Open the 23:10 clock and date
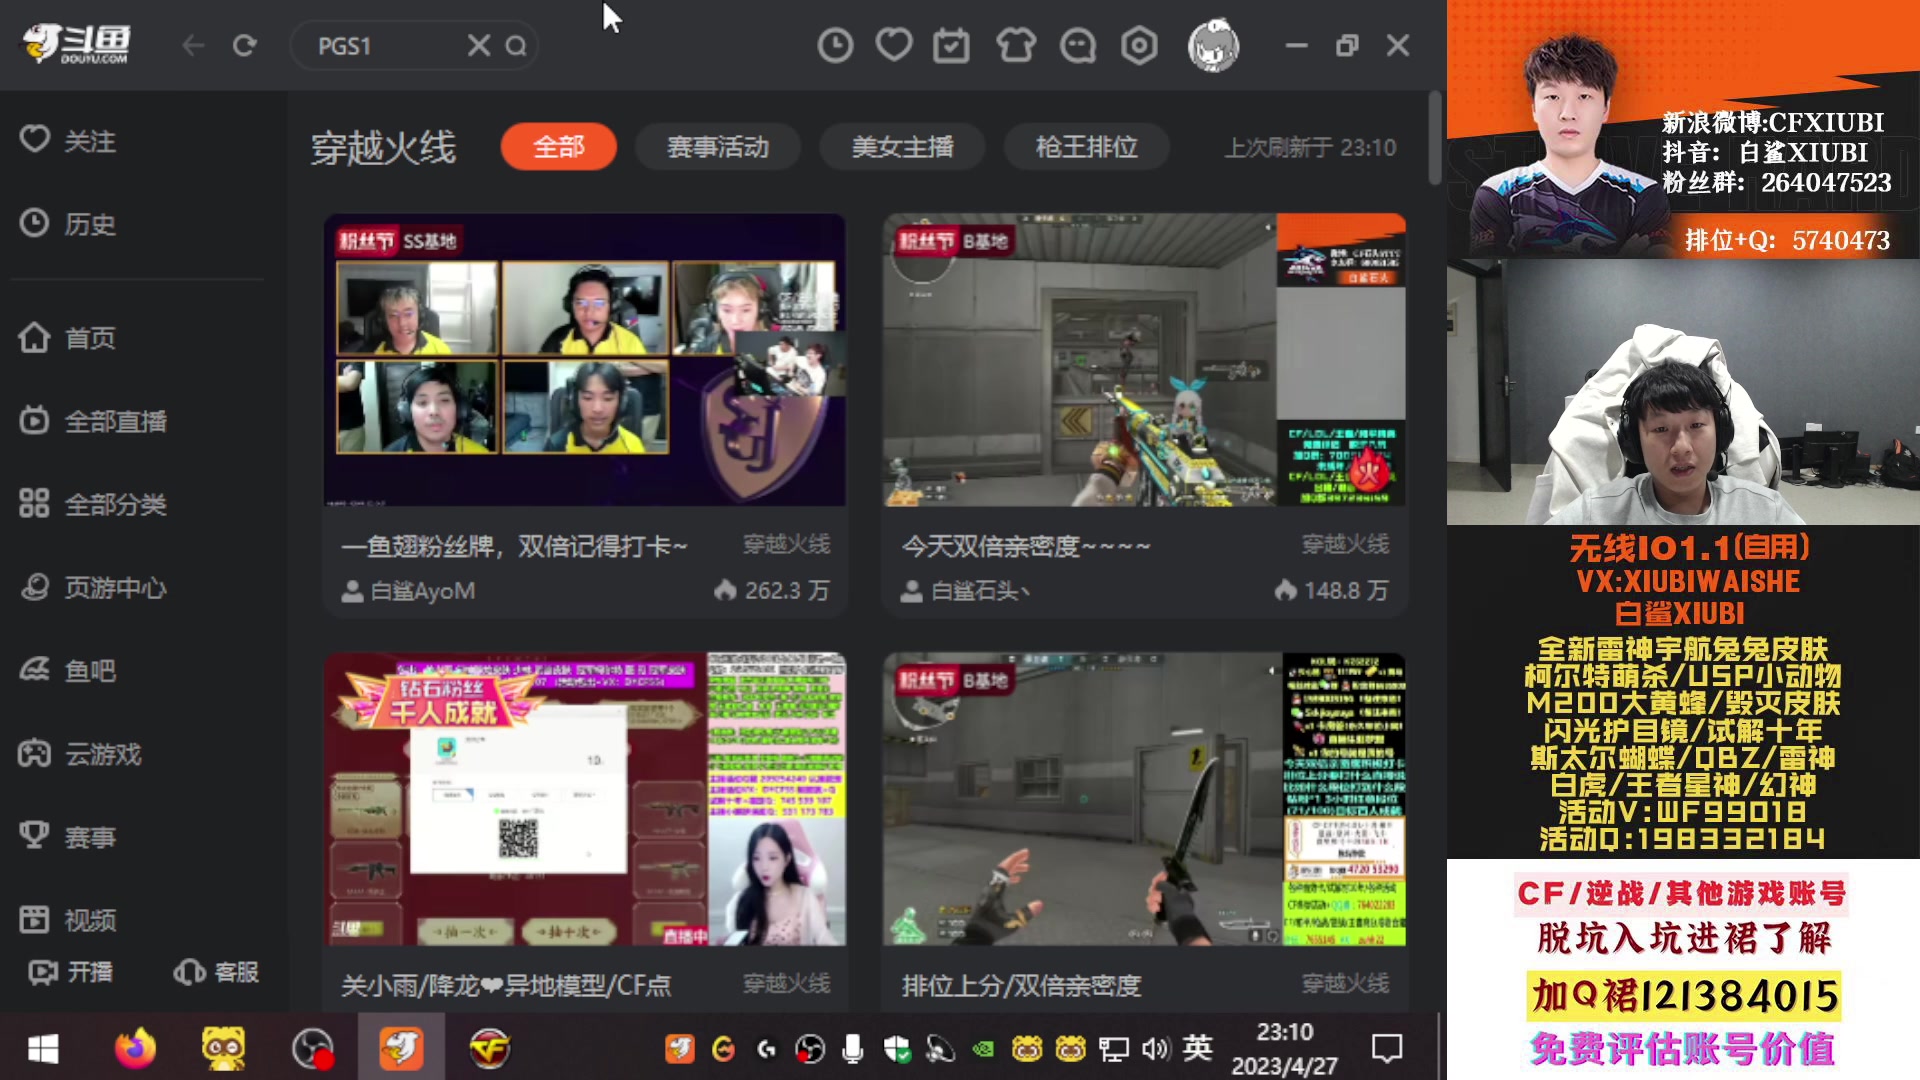The image size is (1920, 1080). click(1284, 1048)
